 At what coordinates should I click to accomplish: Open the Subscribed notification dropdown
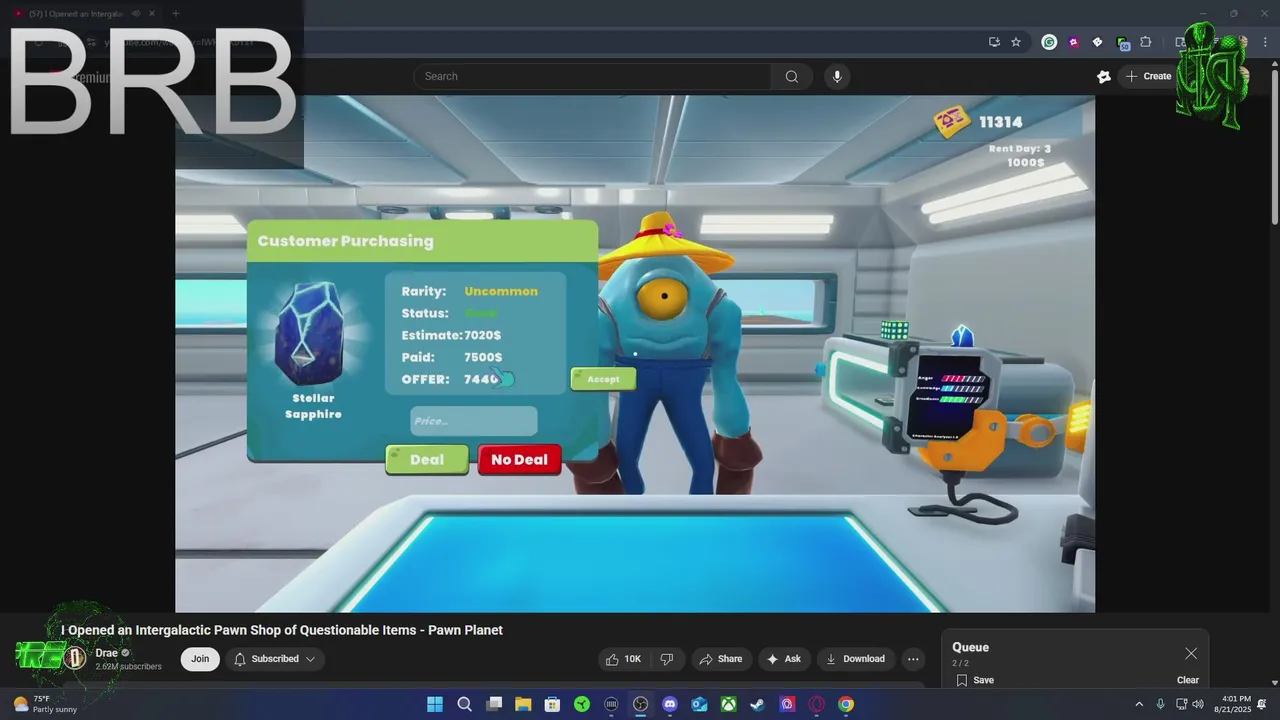click(275, 659)
